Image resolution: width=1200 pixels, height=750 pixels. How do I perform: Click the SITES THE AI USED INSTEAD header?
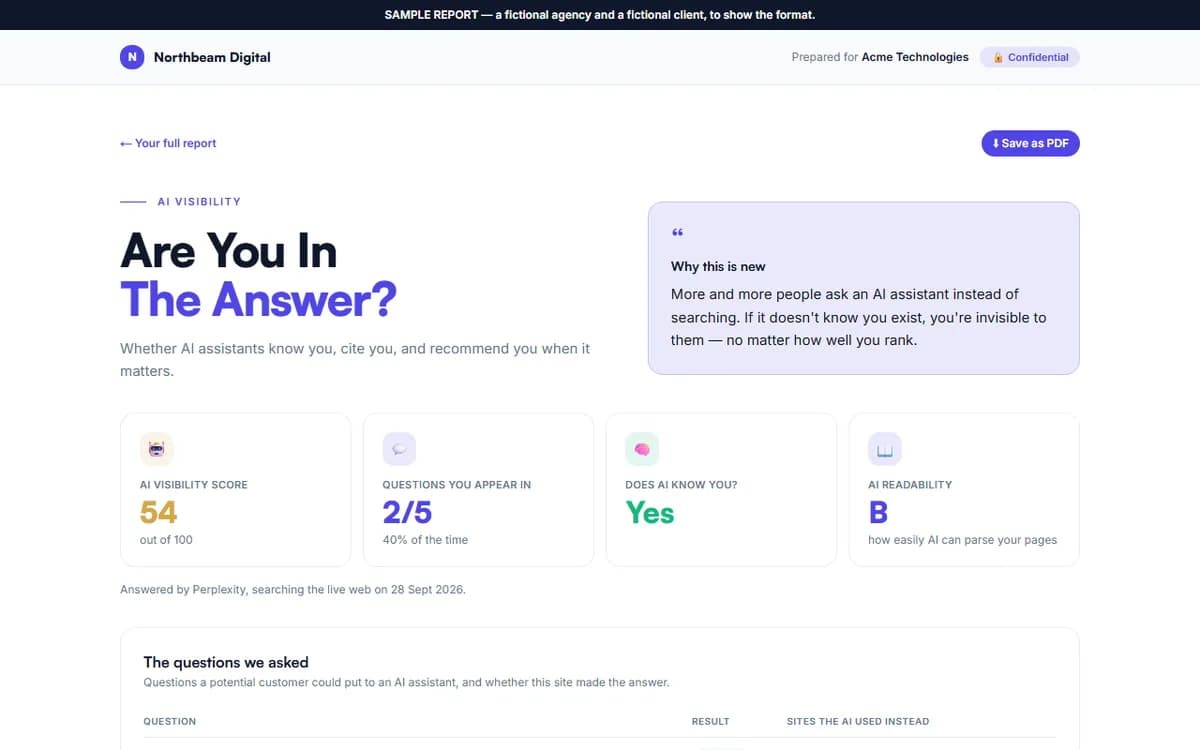pyautogui.click(x=858, y=721)
